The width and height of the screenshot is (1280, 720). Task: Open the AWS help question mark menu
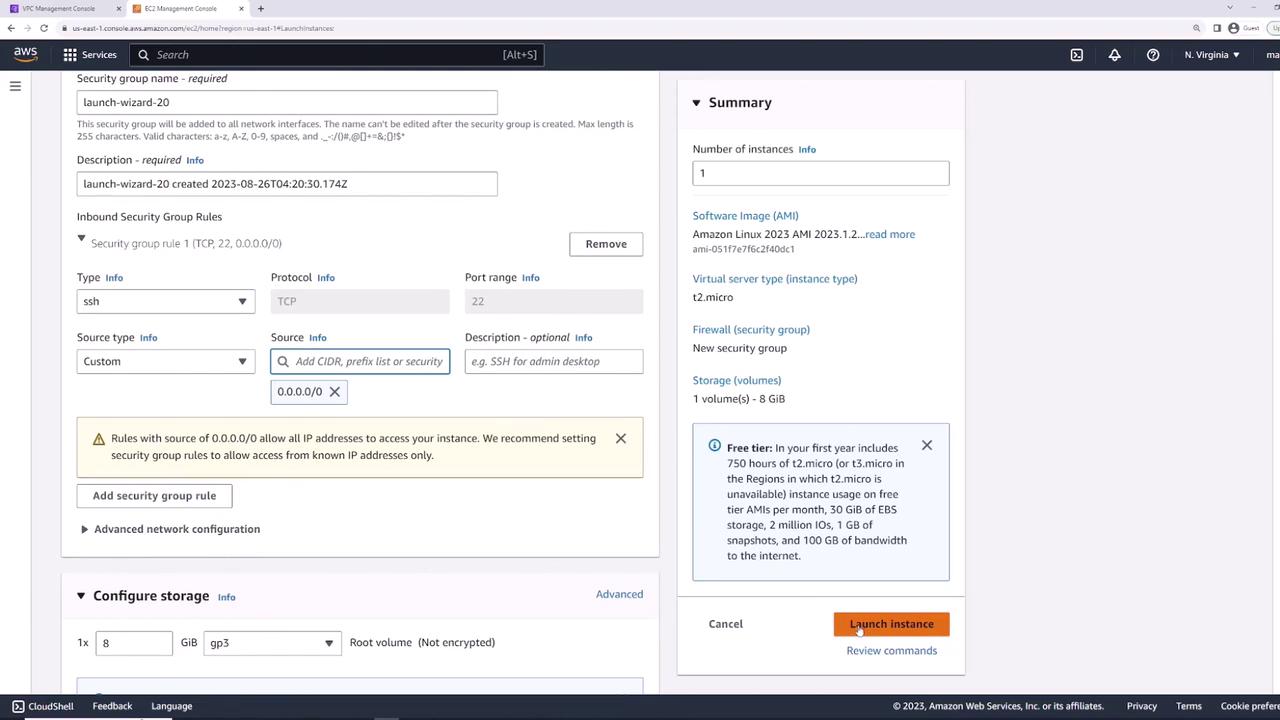(1153, 55)
